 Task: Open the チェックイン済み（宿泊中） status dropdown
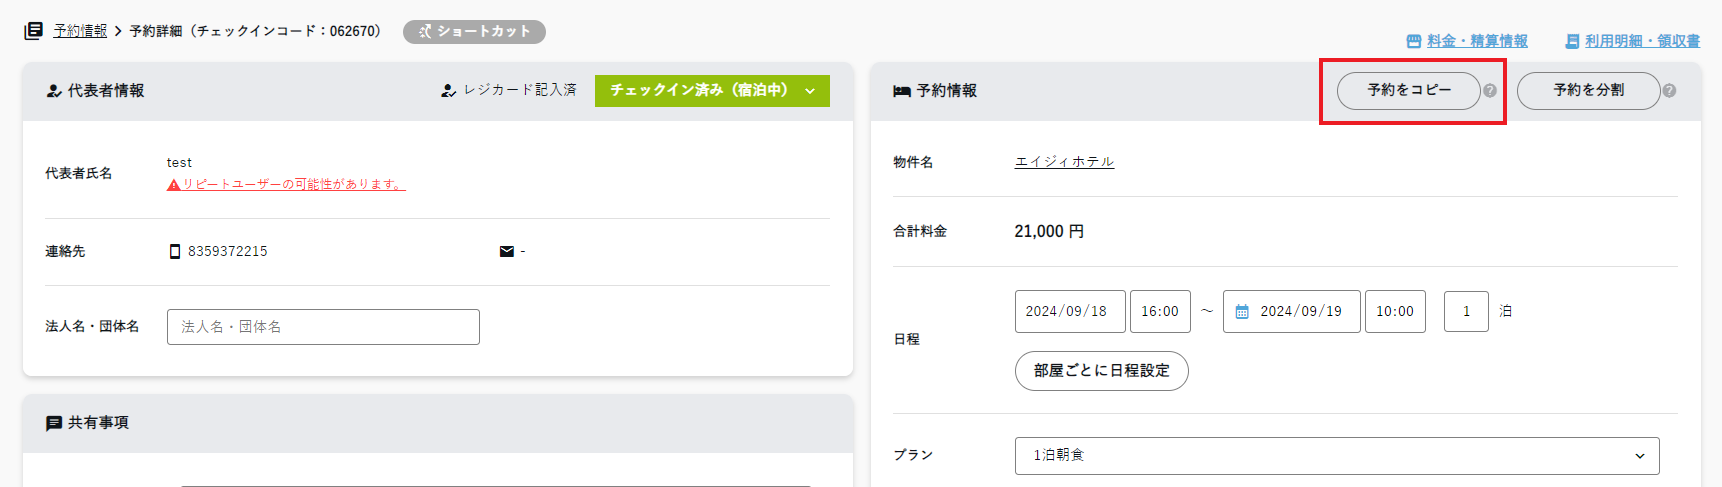click(x=712, y=91)
